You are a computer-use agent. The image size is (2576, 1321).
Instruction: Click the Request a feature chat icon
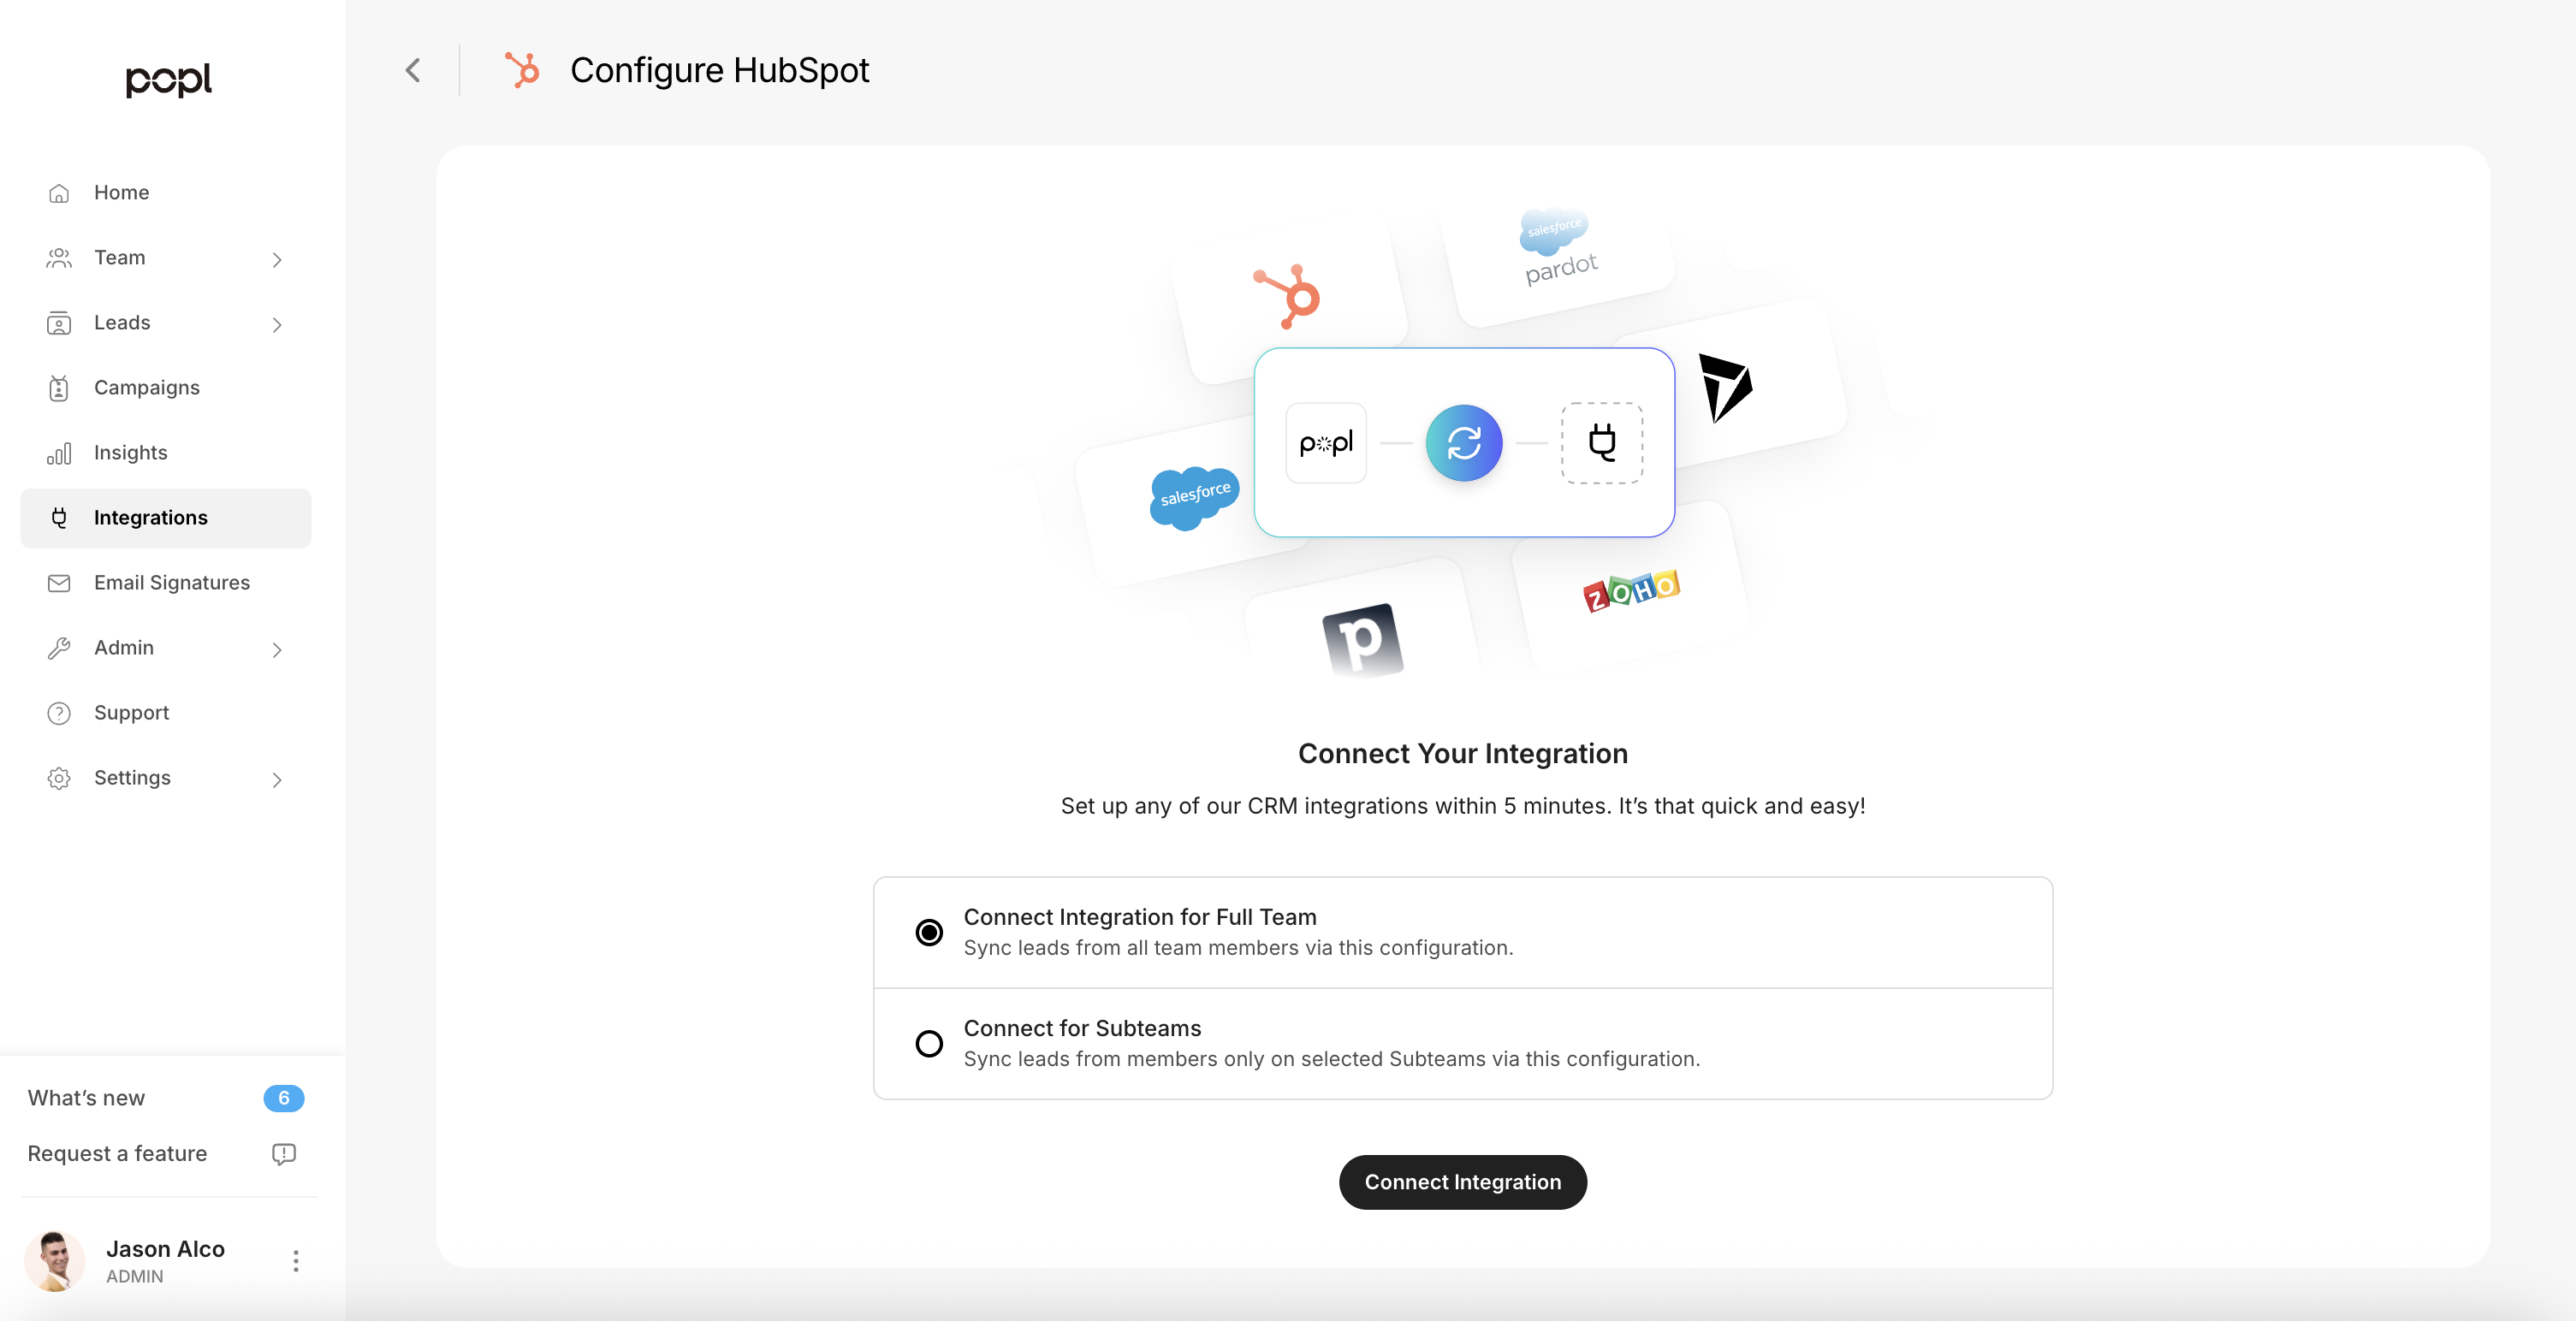(x=284, y=1154)
